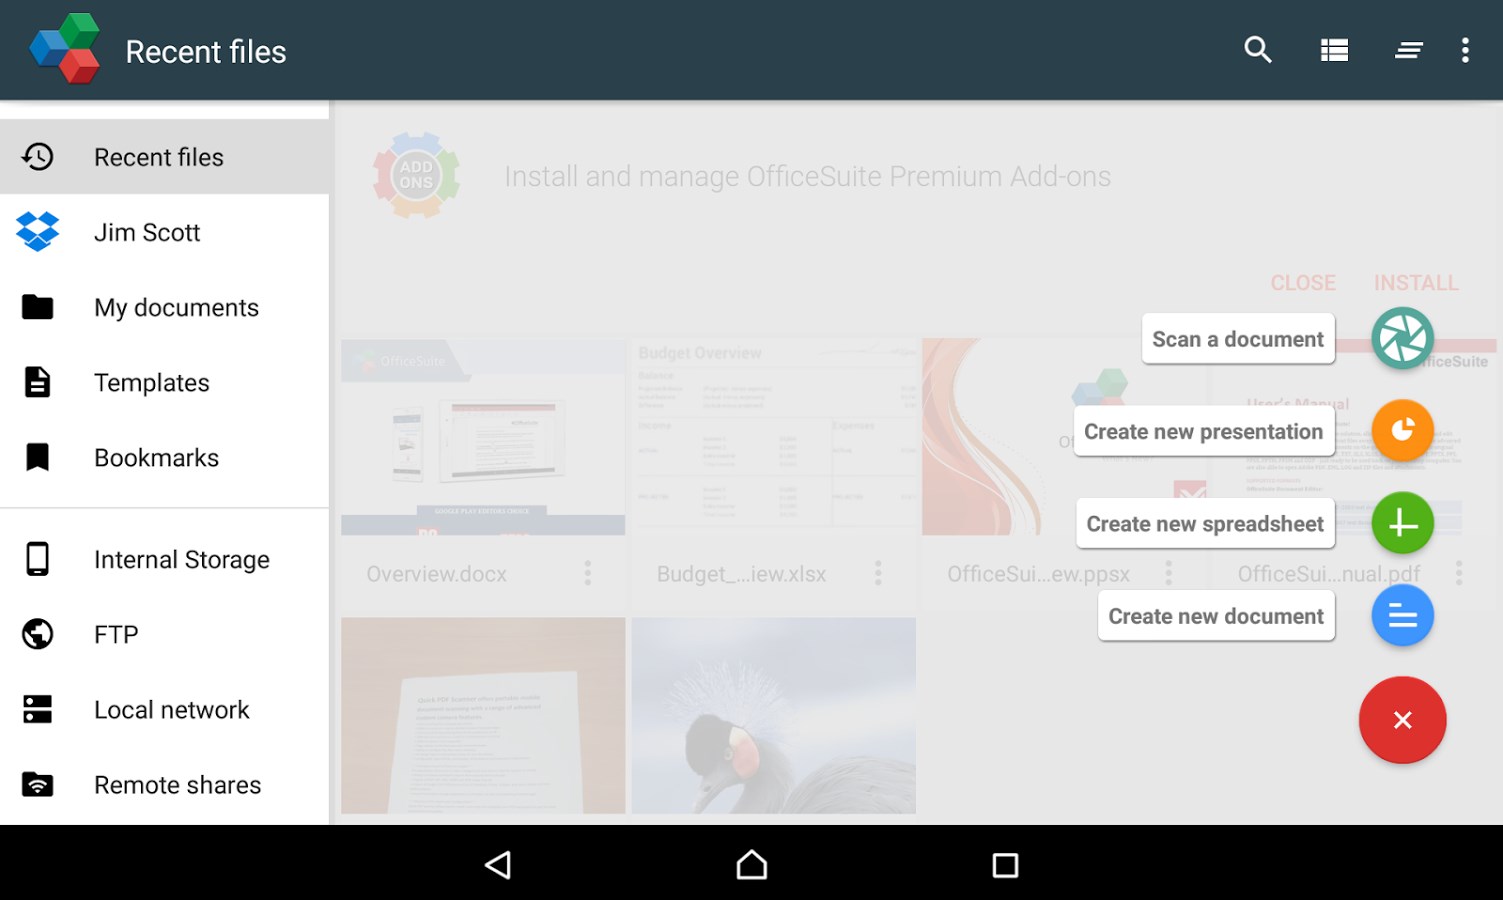This screenshot has width=1503, height=900.
Task: Dismiss add-ons banner with CLOSE
Action: pos(1302,282)
